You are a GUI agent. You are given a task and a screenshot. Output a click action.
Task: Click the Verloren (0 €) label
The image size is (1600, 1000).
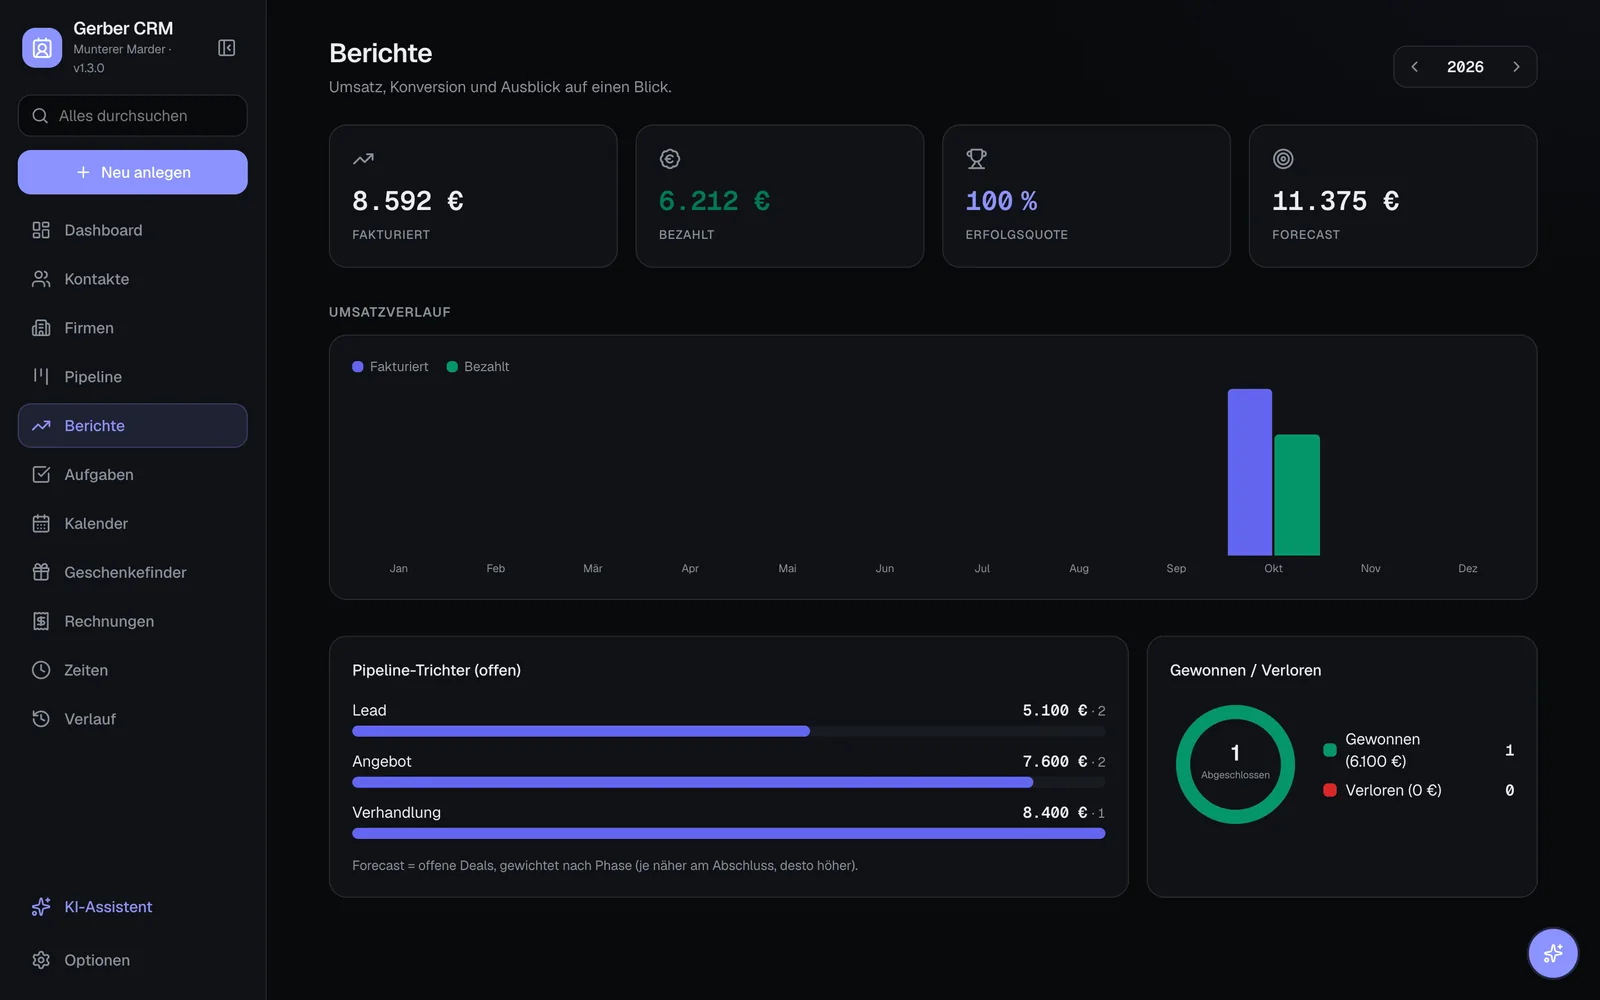click(1393, 790)
